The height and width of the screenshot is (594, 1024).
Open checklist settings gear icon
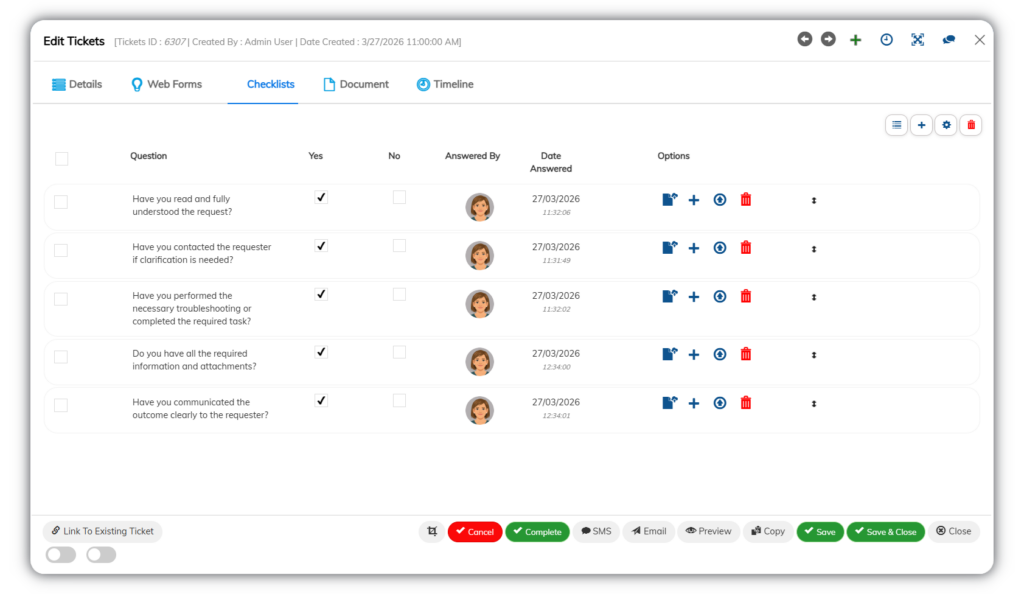[x=946, y=125]
